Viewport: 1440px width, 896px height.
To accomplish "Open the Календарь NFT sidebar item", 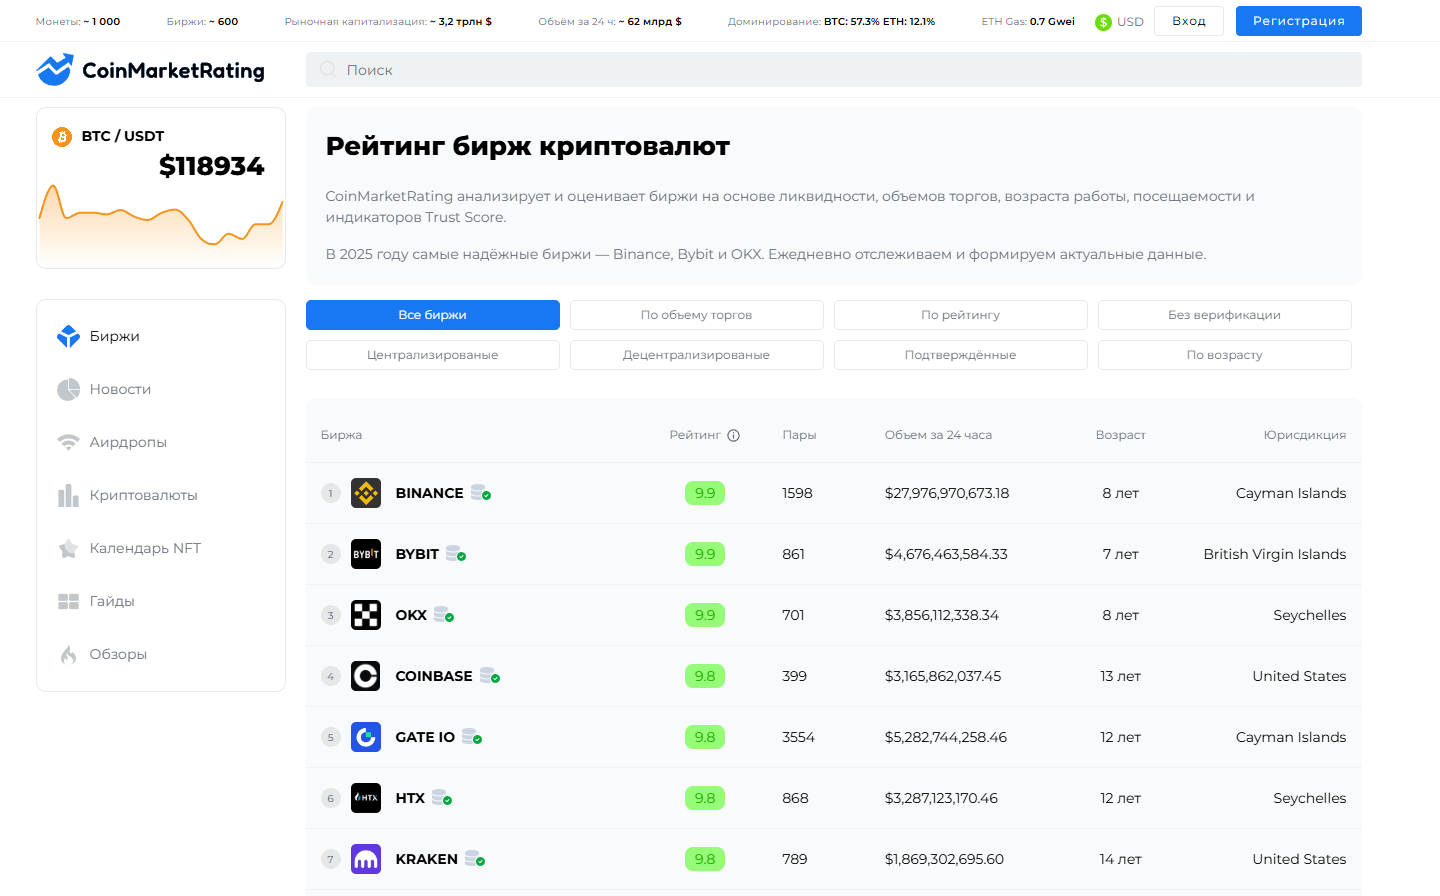I will pyautogui.click(x=161, y=548).
